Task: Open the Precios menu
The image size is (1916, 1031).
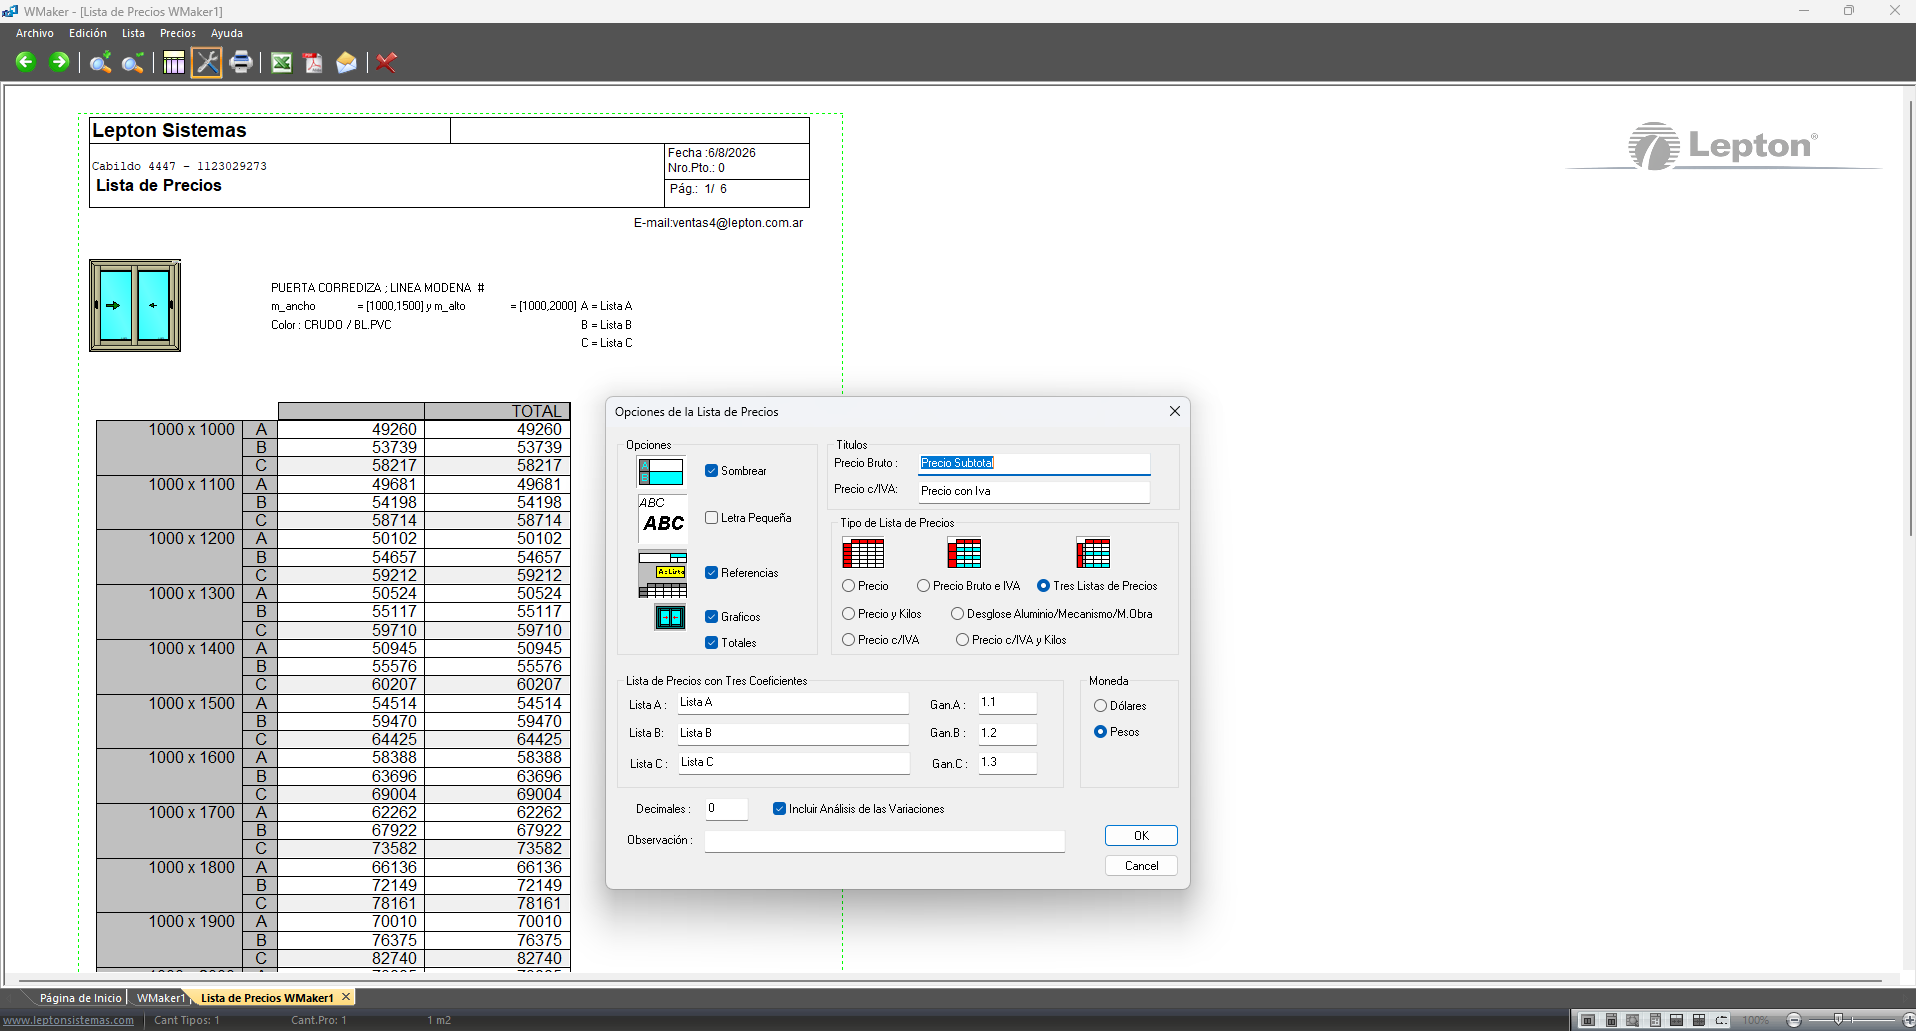Action: (x=178, y=33)
